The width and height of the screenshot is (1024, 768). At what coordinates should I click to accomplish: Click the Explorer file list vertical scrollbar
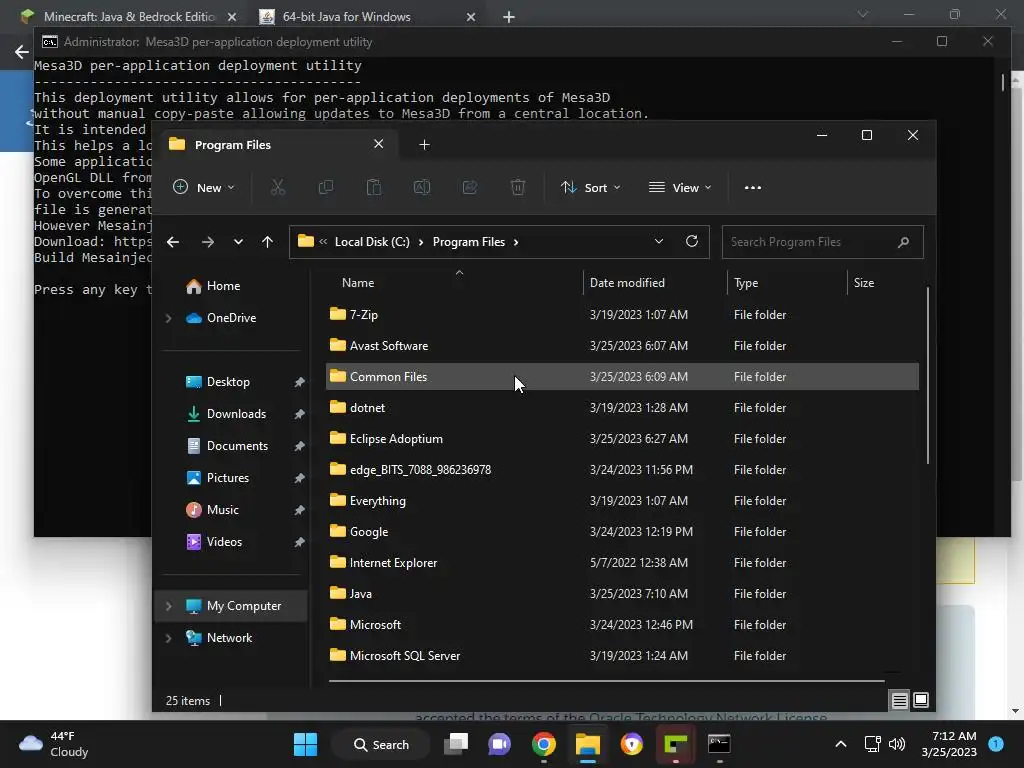pos(927,376)
